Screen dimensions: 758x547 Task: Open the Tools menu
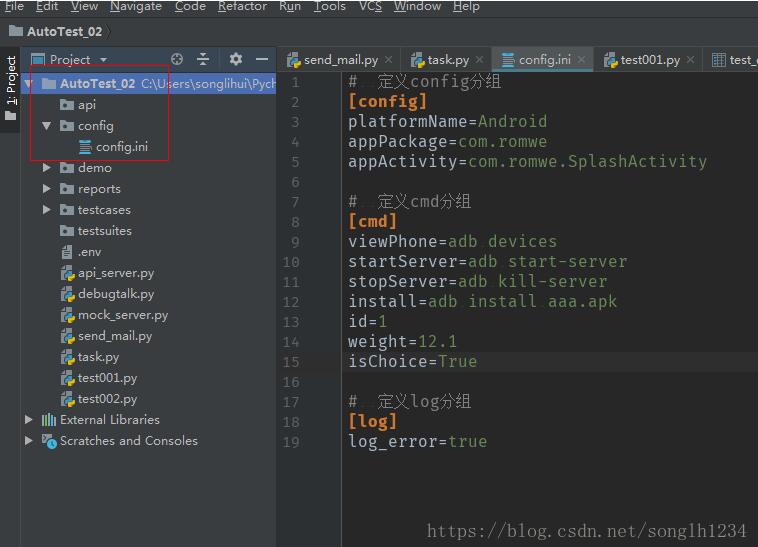tap(329, 6)
